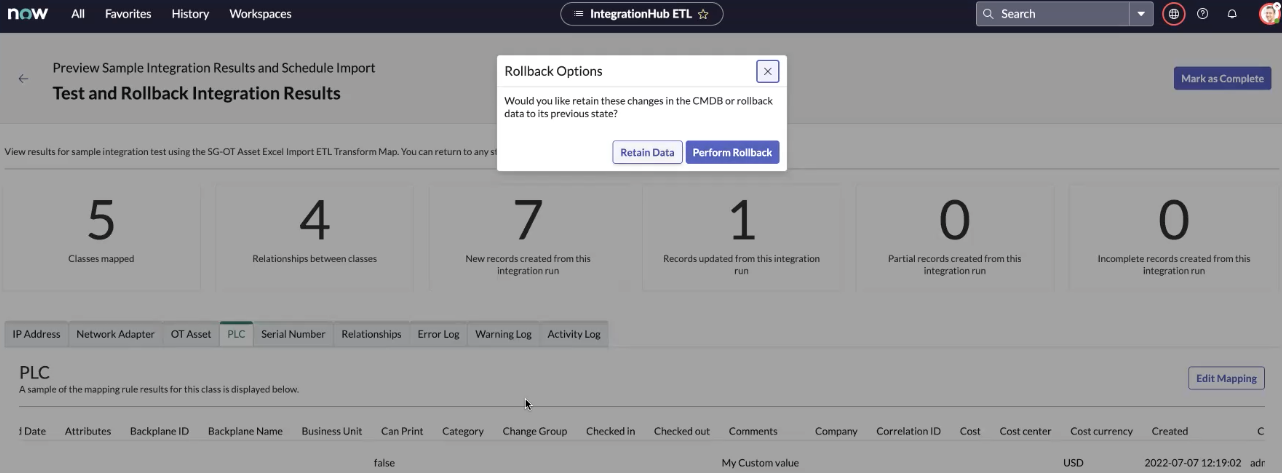Click the Business Unit column header
The width and height of the screenshot is (1282, 473).
click(x=332, y=431)
